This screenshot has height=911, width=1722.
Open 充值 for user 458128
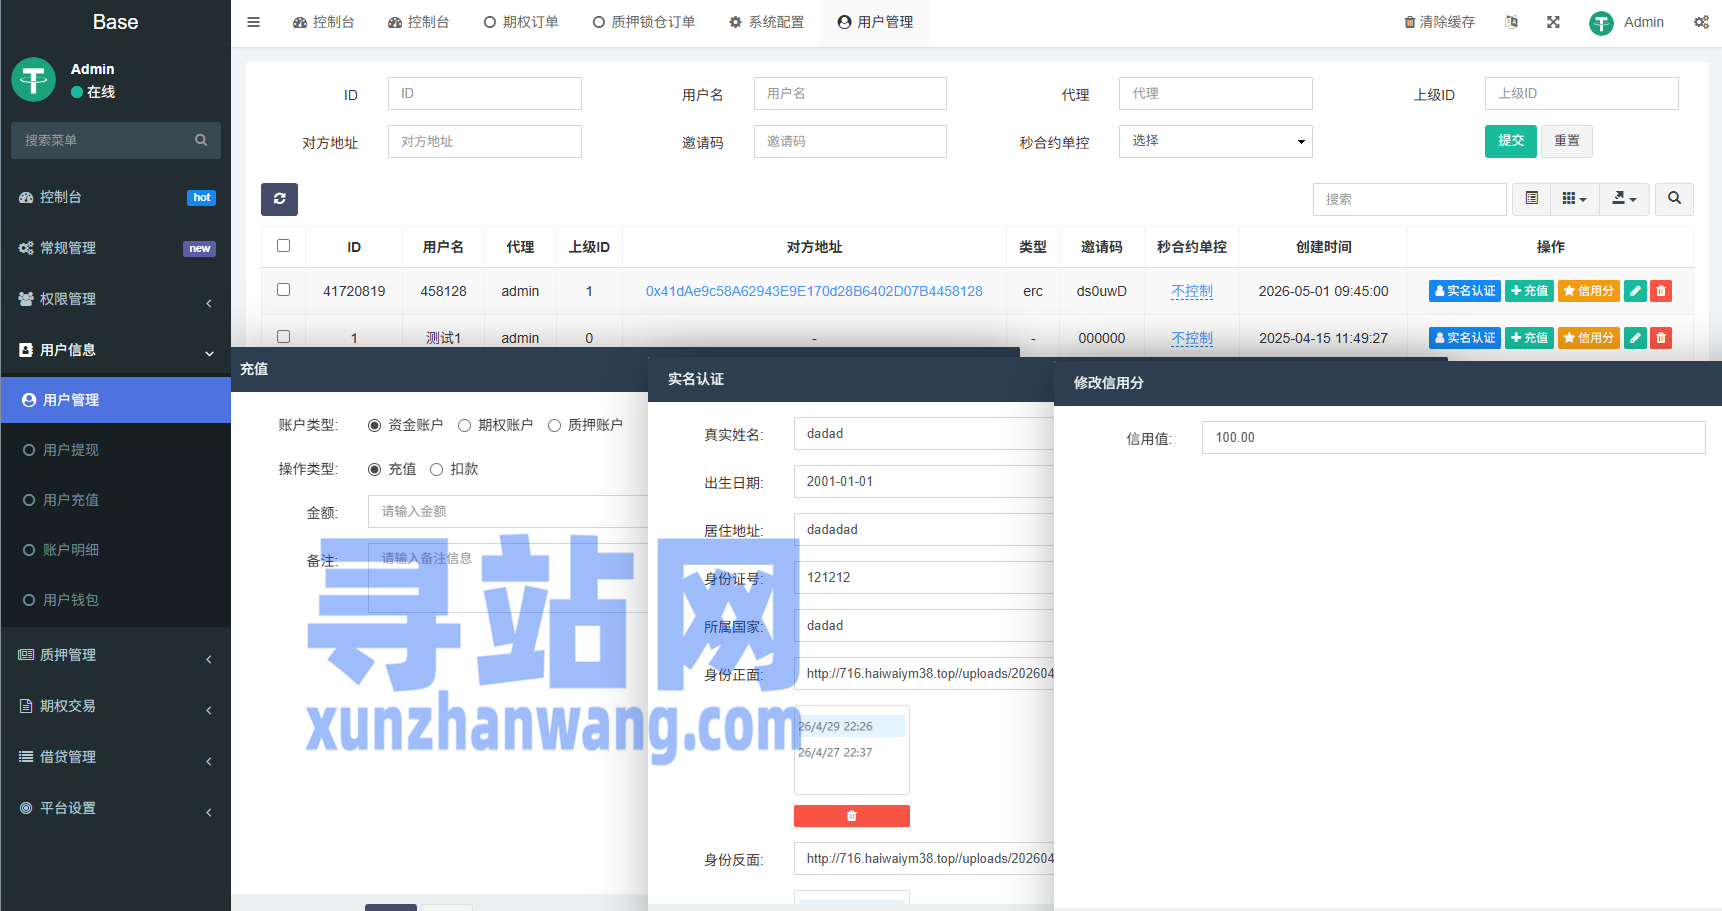[x=1529, y=291]
